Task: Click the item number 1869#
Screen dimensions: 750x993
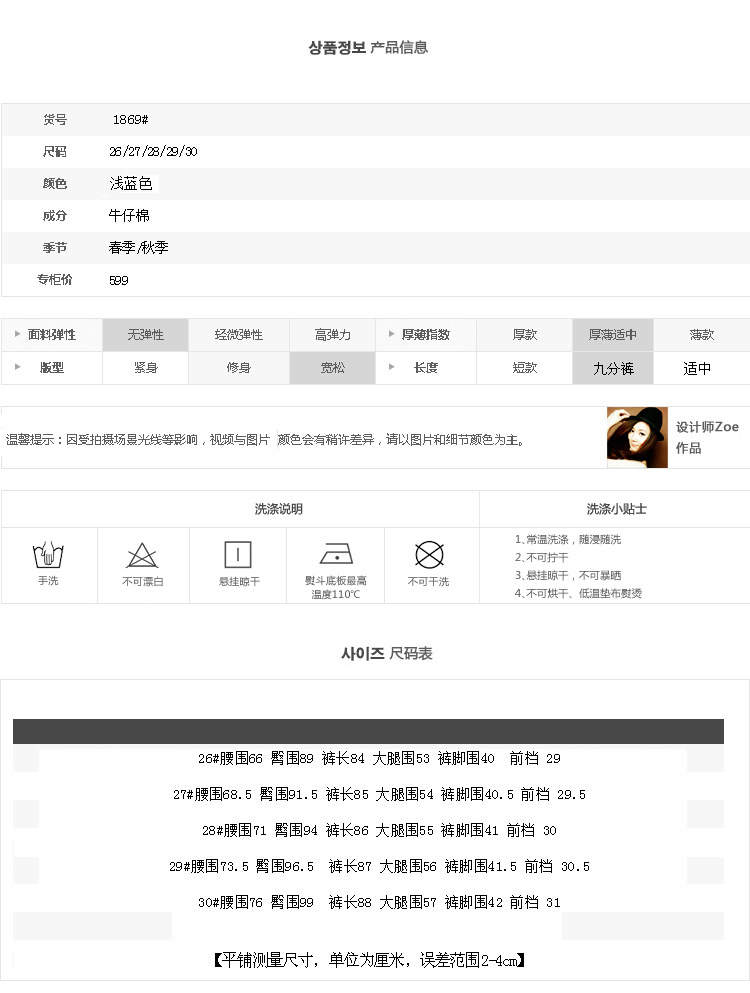Action: (x=130, y=119)
